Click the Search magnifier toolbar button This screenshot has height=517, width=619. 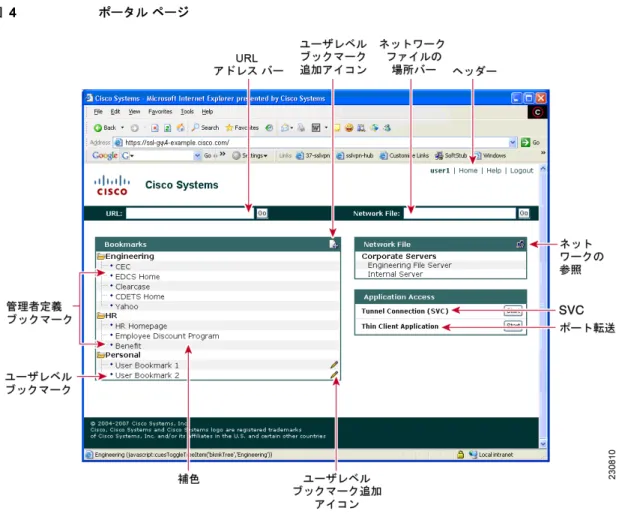(205, 127)
